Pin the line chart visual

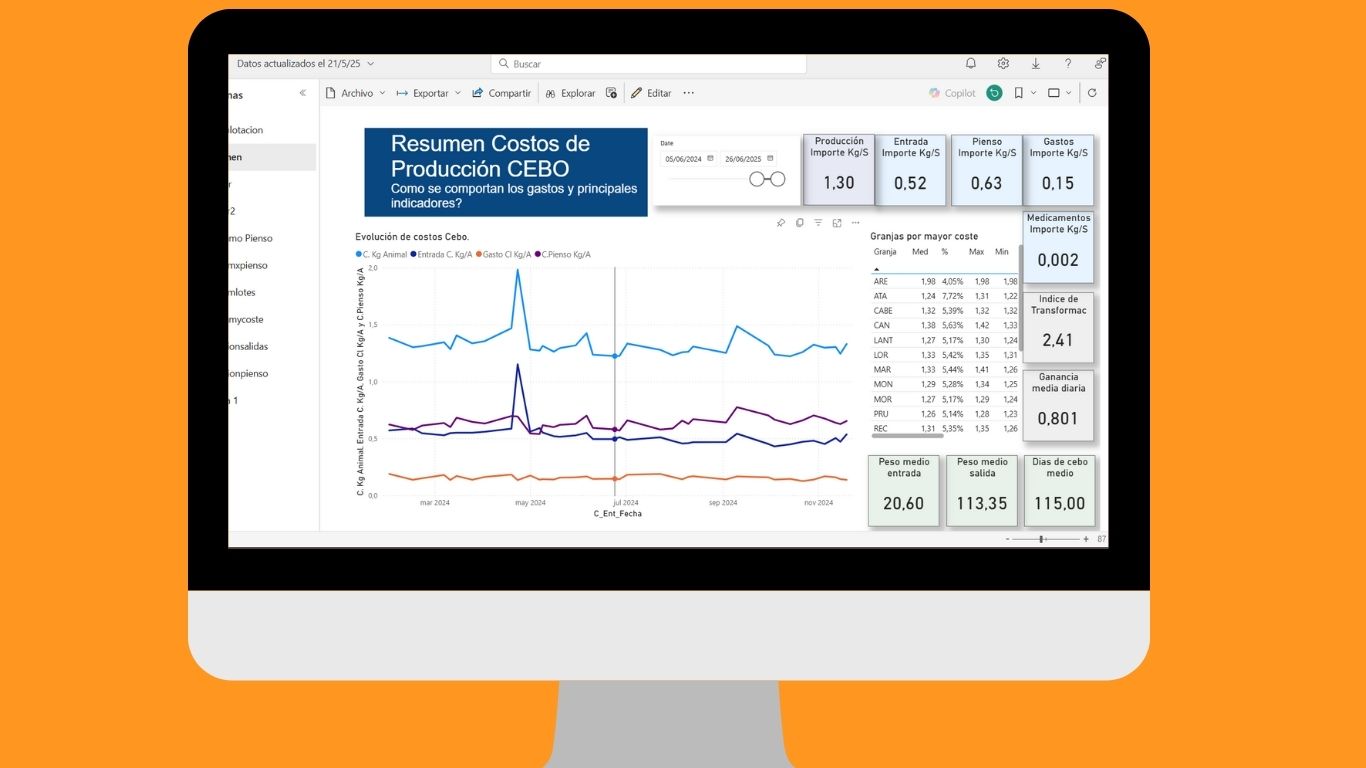click(781, 223)
